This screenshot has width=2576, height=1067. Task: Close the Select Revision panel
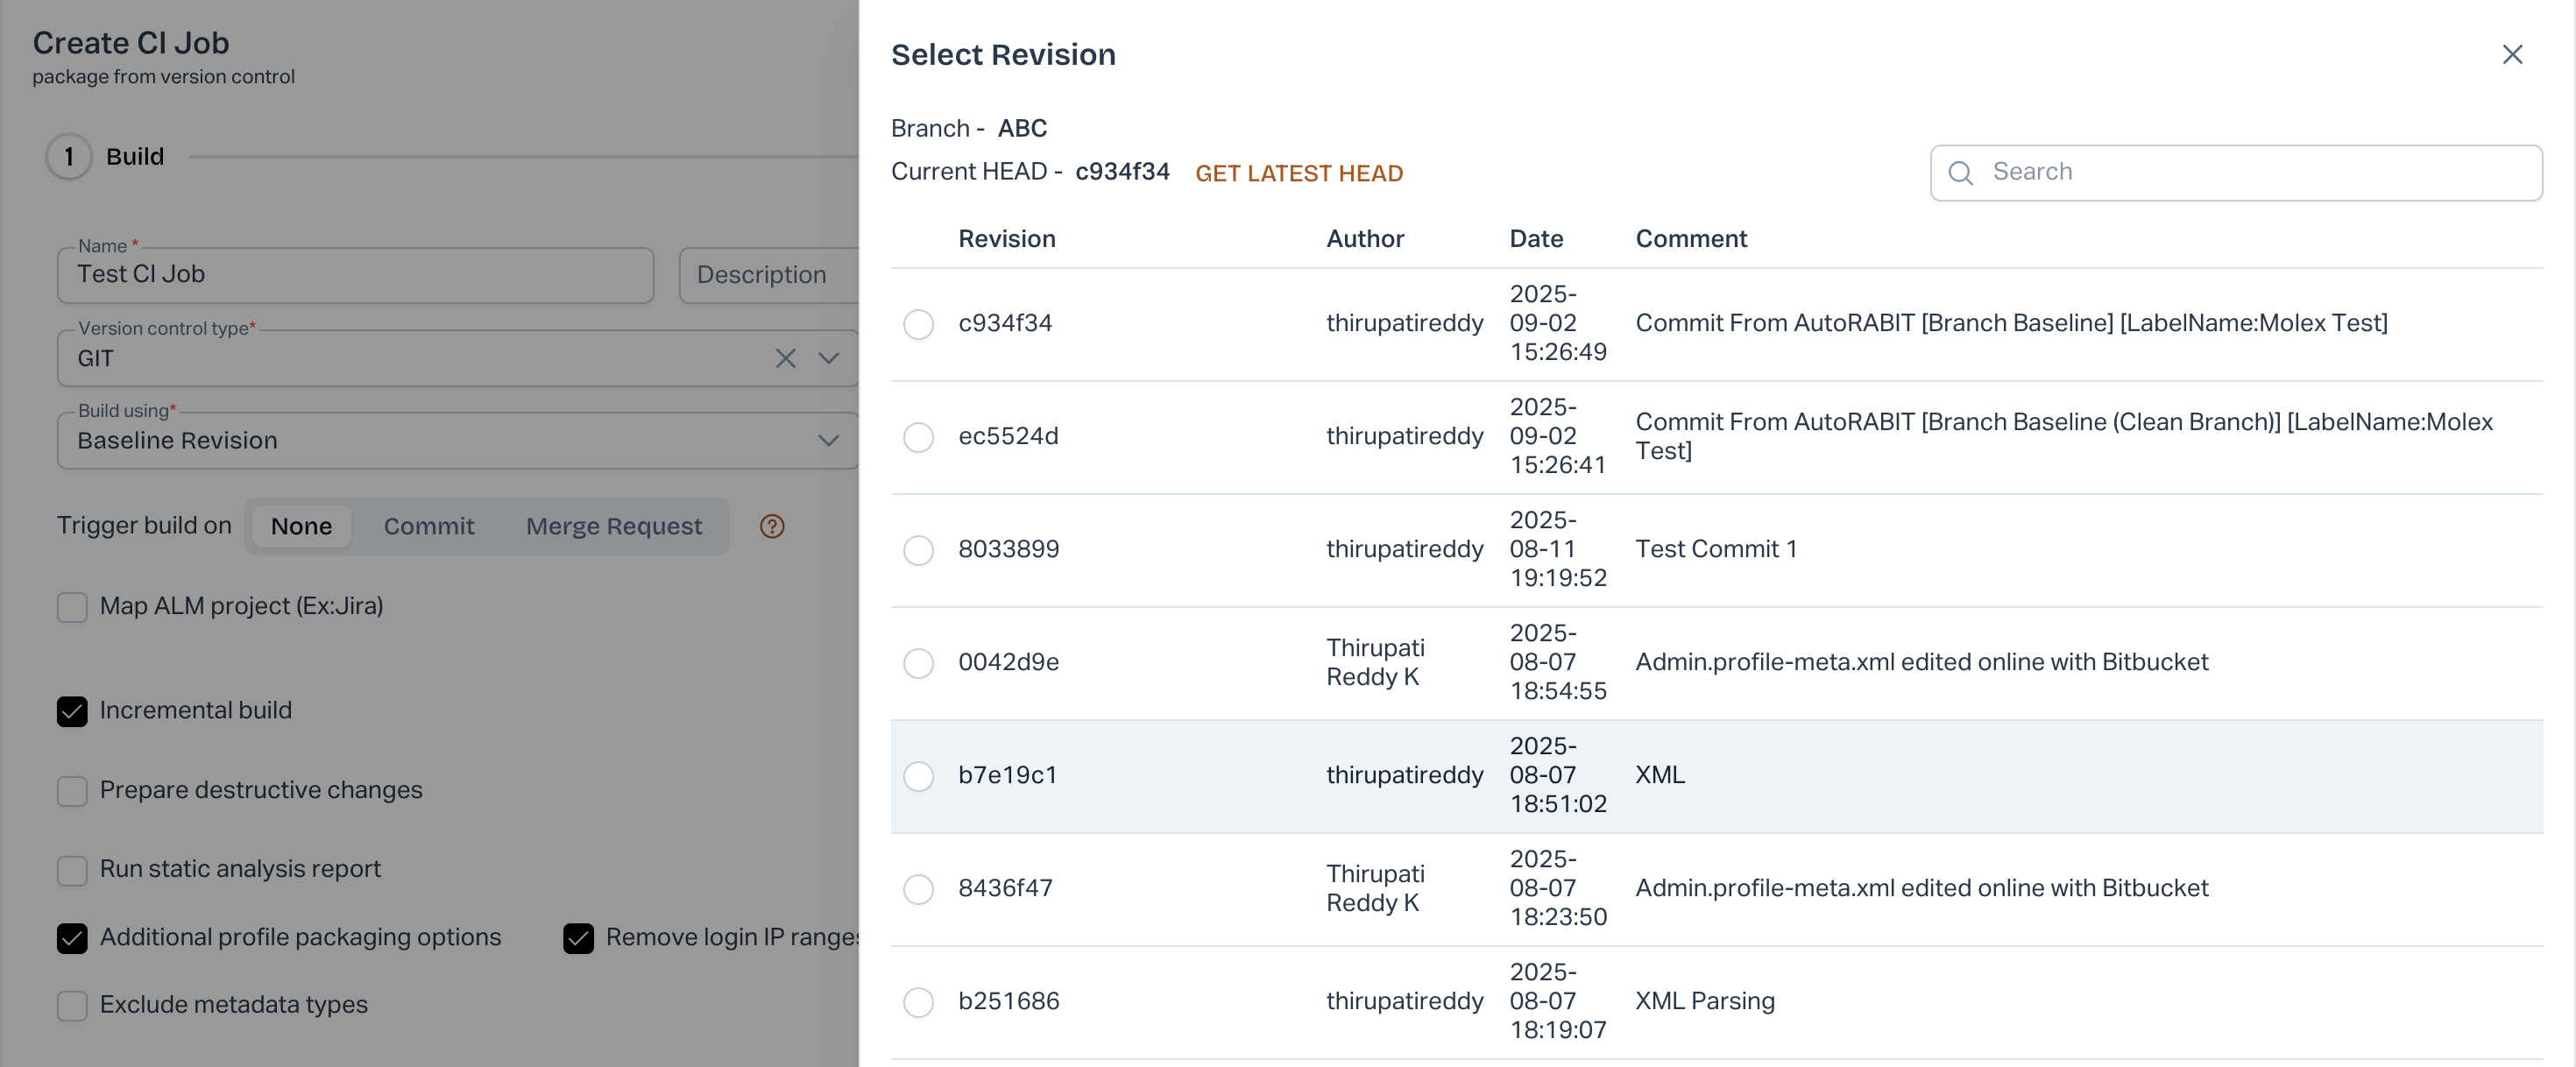coord(2512,54)
